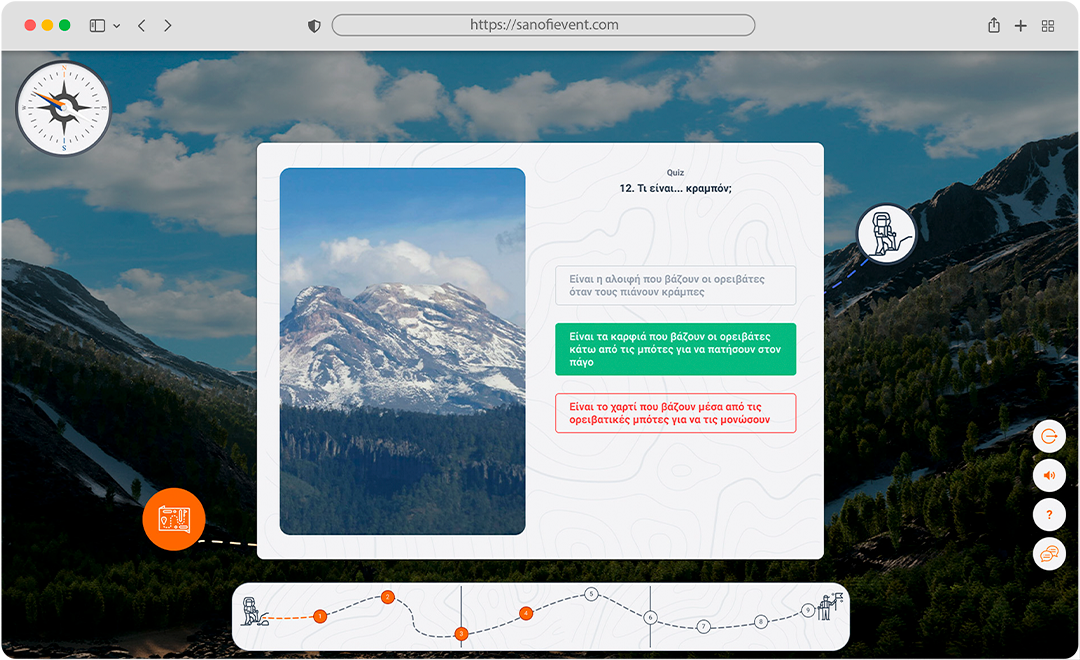Jump to stage 8 on the trail
Viewport: 1080px width, 660px height.
(760, 621)
